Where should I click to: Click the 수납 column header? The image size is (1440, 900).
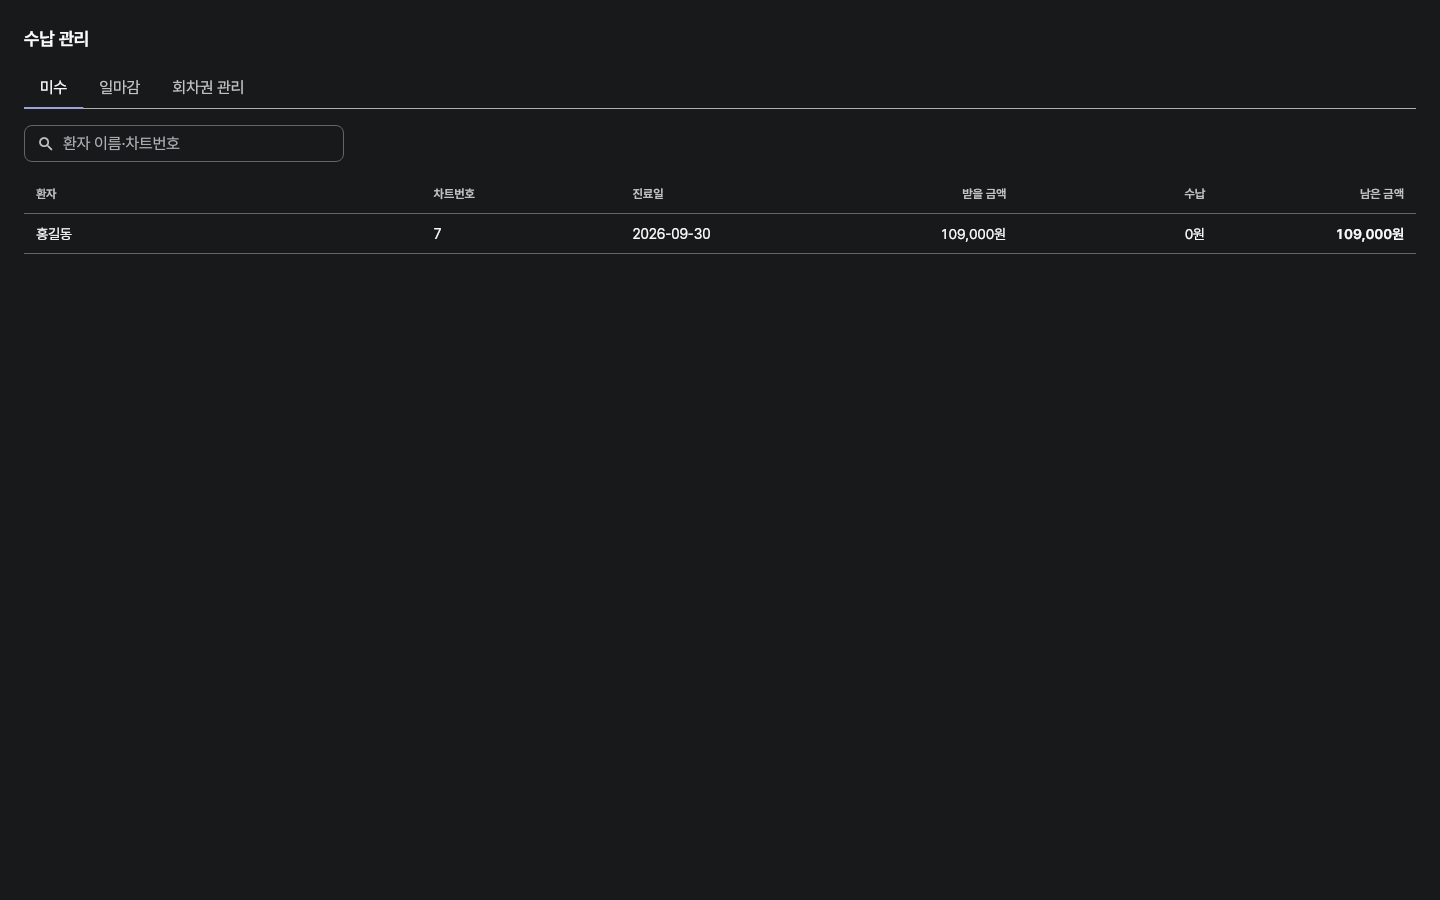[1195, 194]
